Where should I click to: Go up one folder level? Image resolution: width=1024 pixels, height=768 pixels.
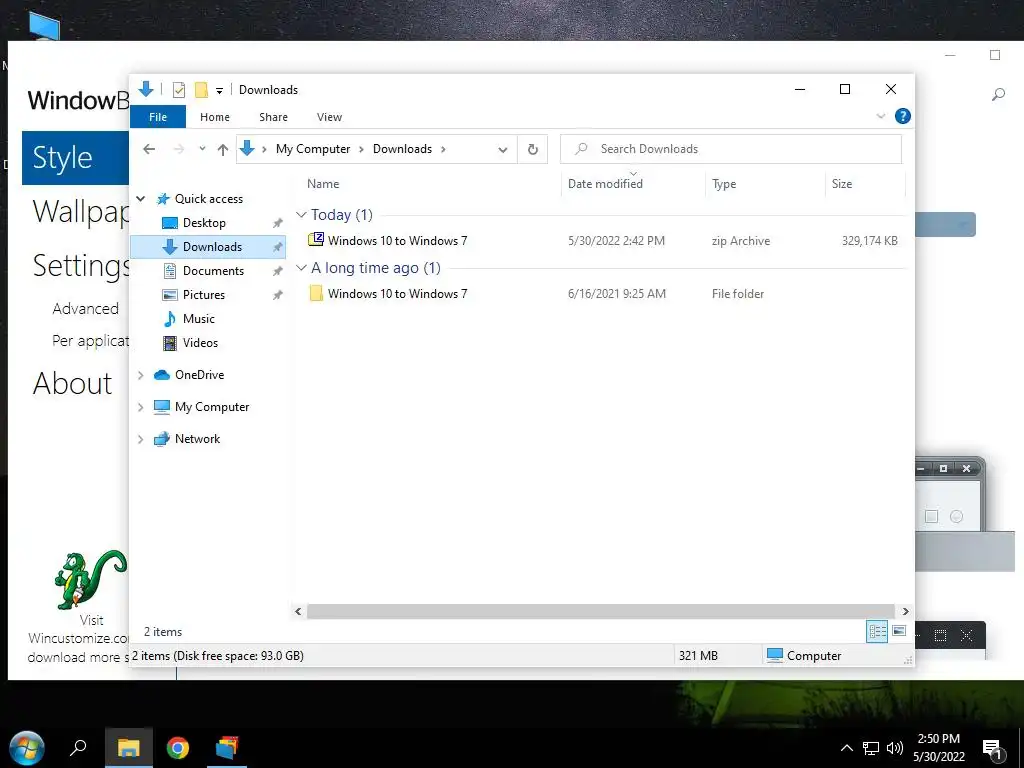pyautogui.click(x=223, y=150)
